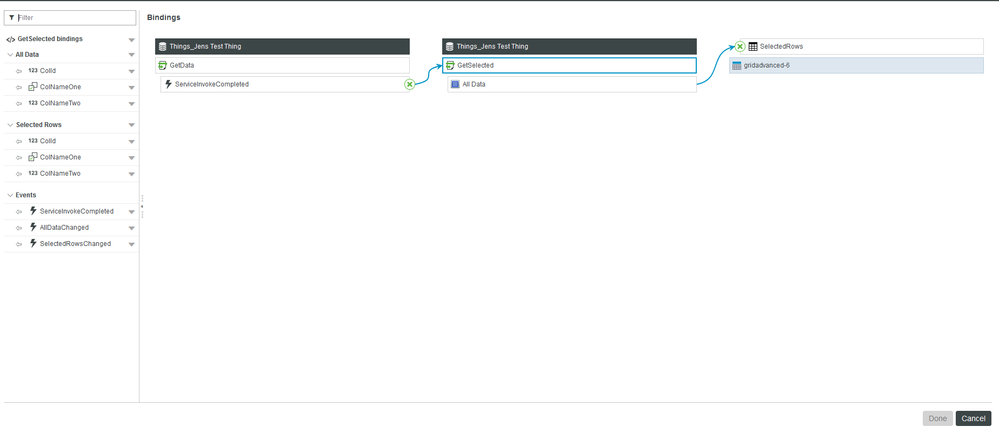Select All Data node in the diagram
Image resolution: width=999 pixels, height=433 pixels.
[572, 84]
